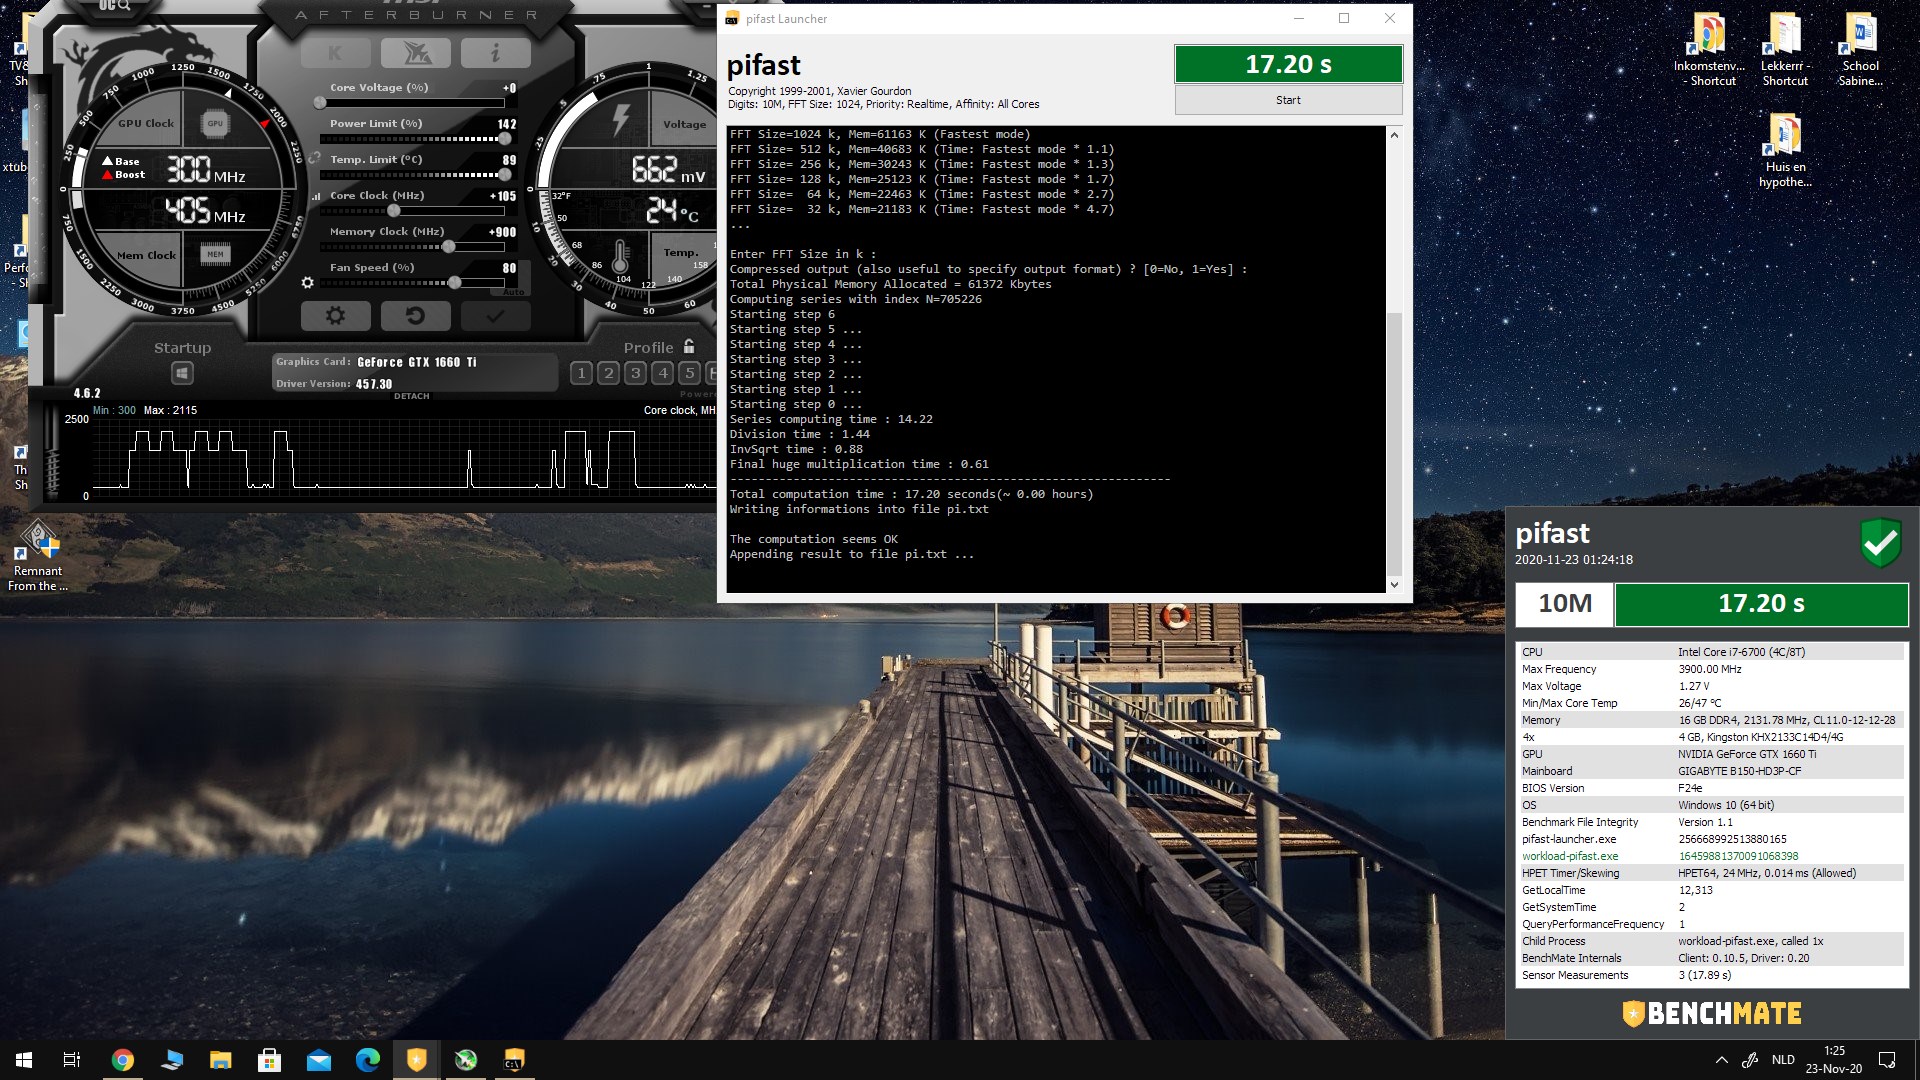
Task: Click the Sensor Measurements row
Action: click(x=1711, y=975)
